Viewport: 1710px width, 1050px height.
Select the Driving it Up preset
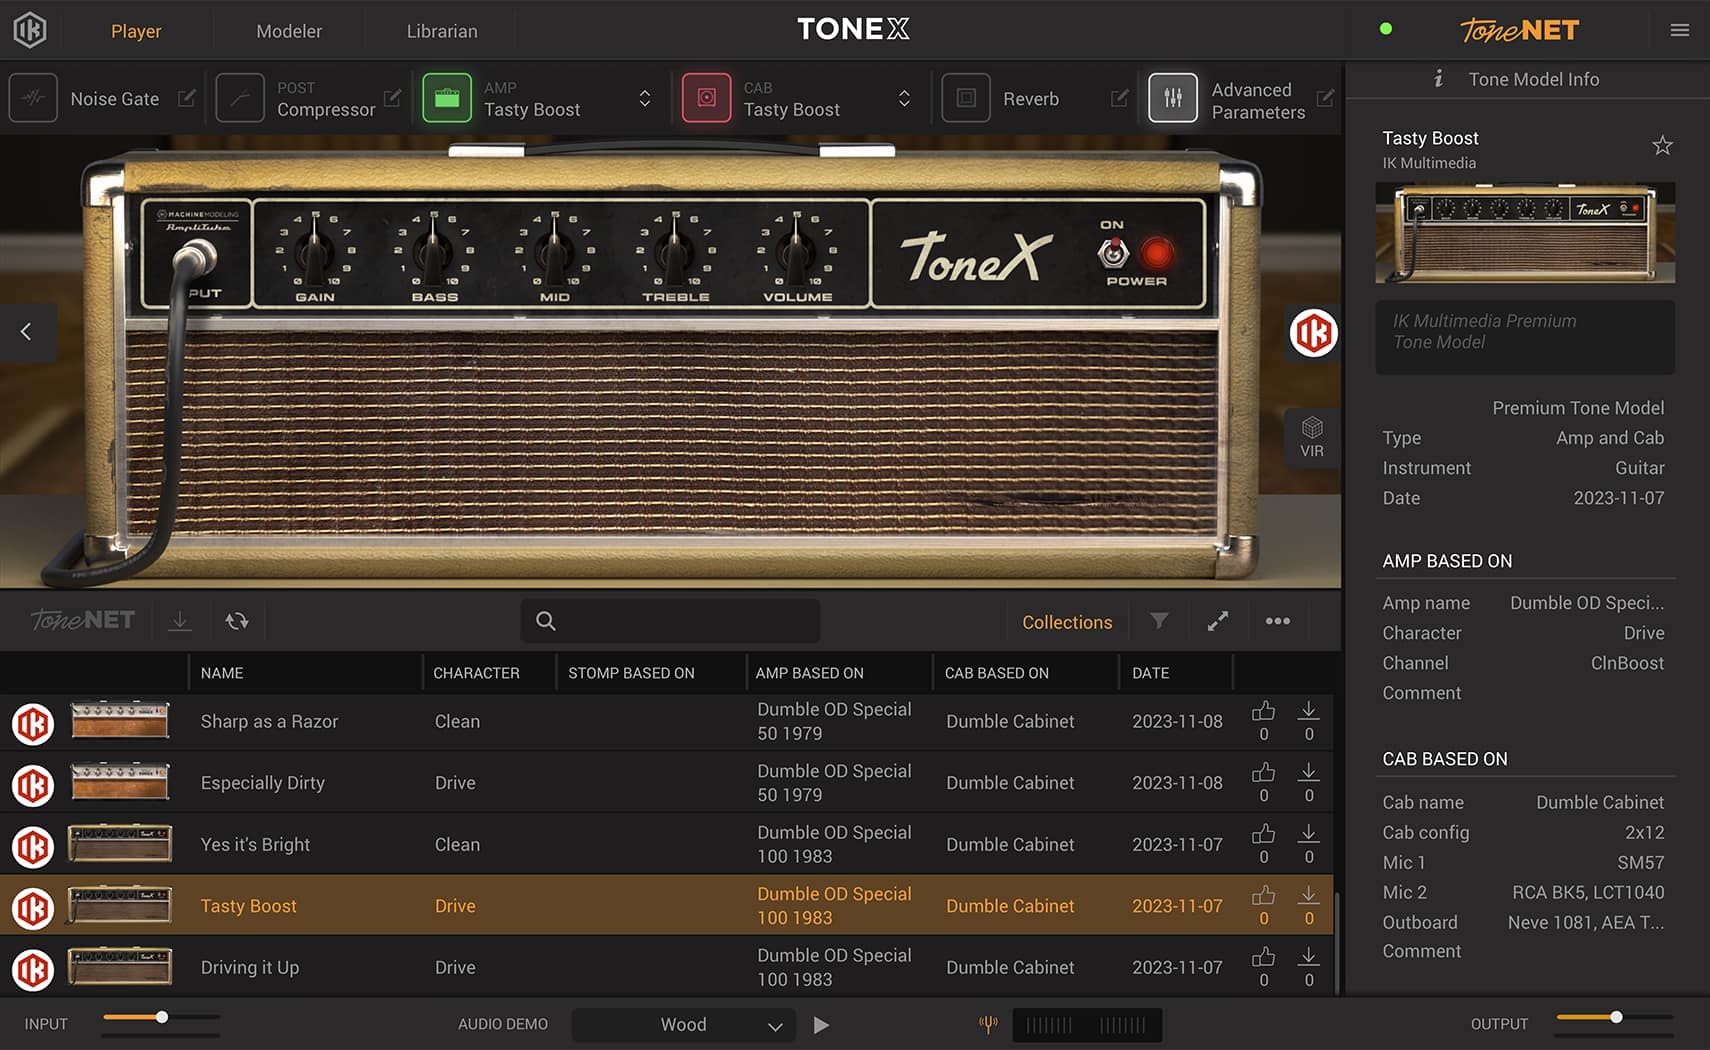[x=666, y=967]
